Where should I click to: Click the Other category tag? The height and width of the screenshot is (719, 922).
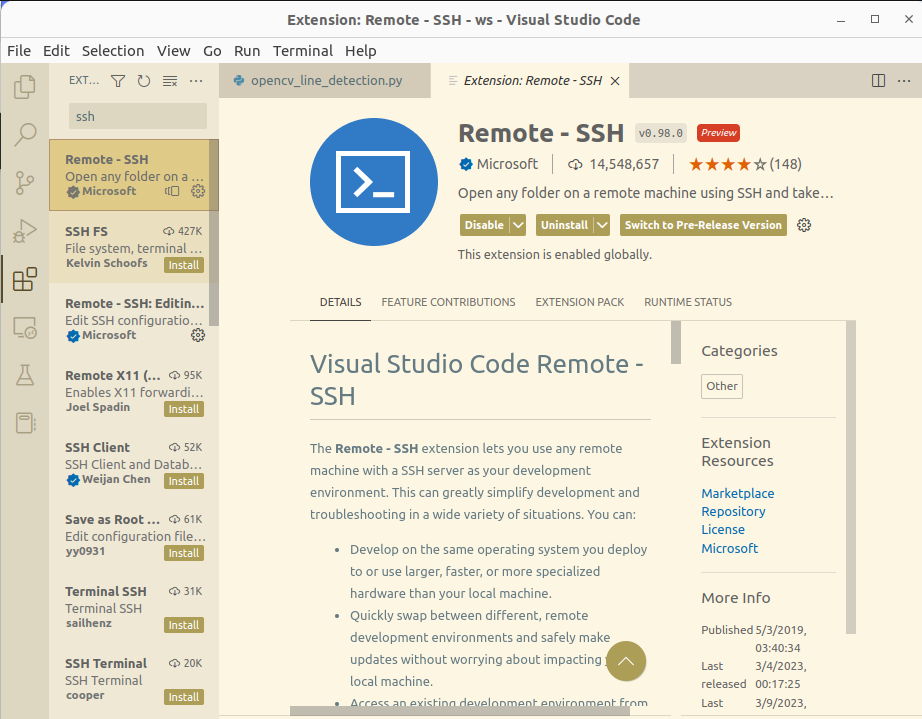pos(721,386)
